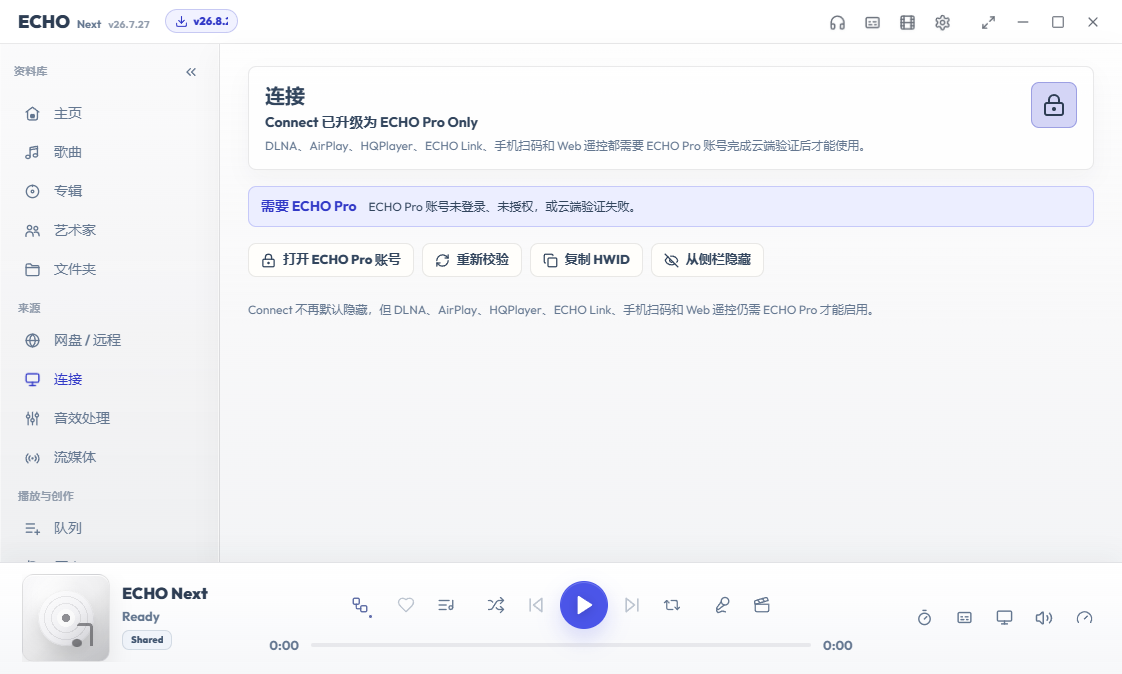Skip to the previous track
Image resolution: width=1122 pixels, height=674 pixels.
point(535,605)
